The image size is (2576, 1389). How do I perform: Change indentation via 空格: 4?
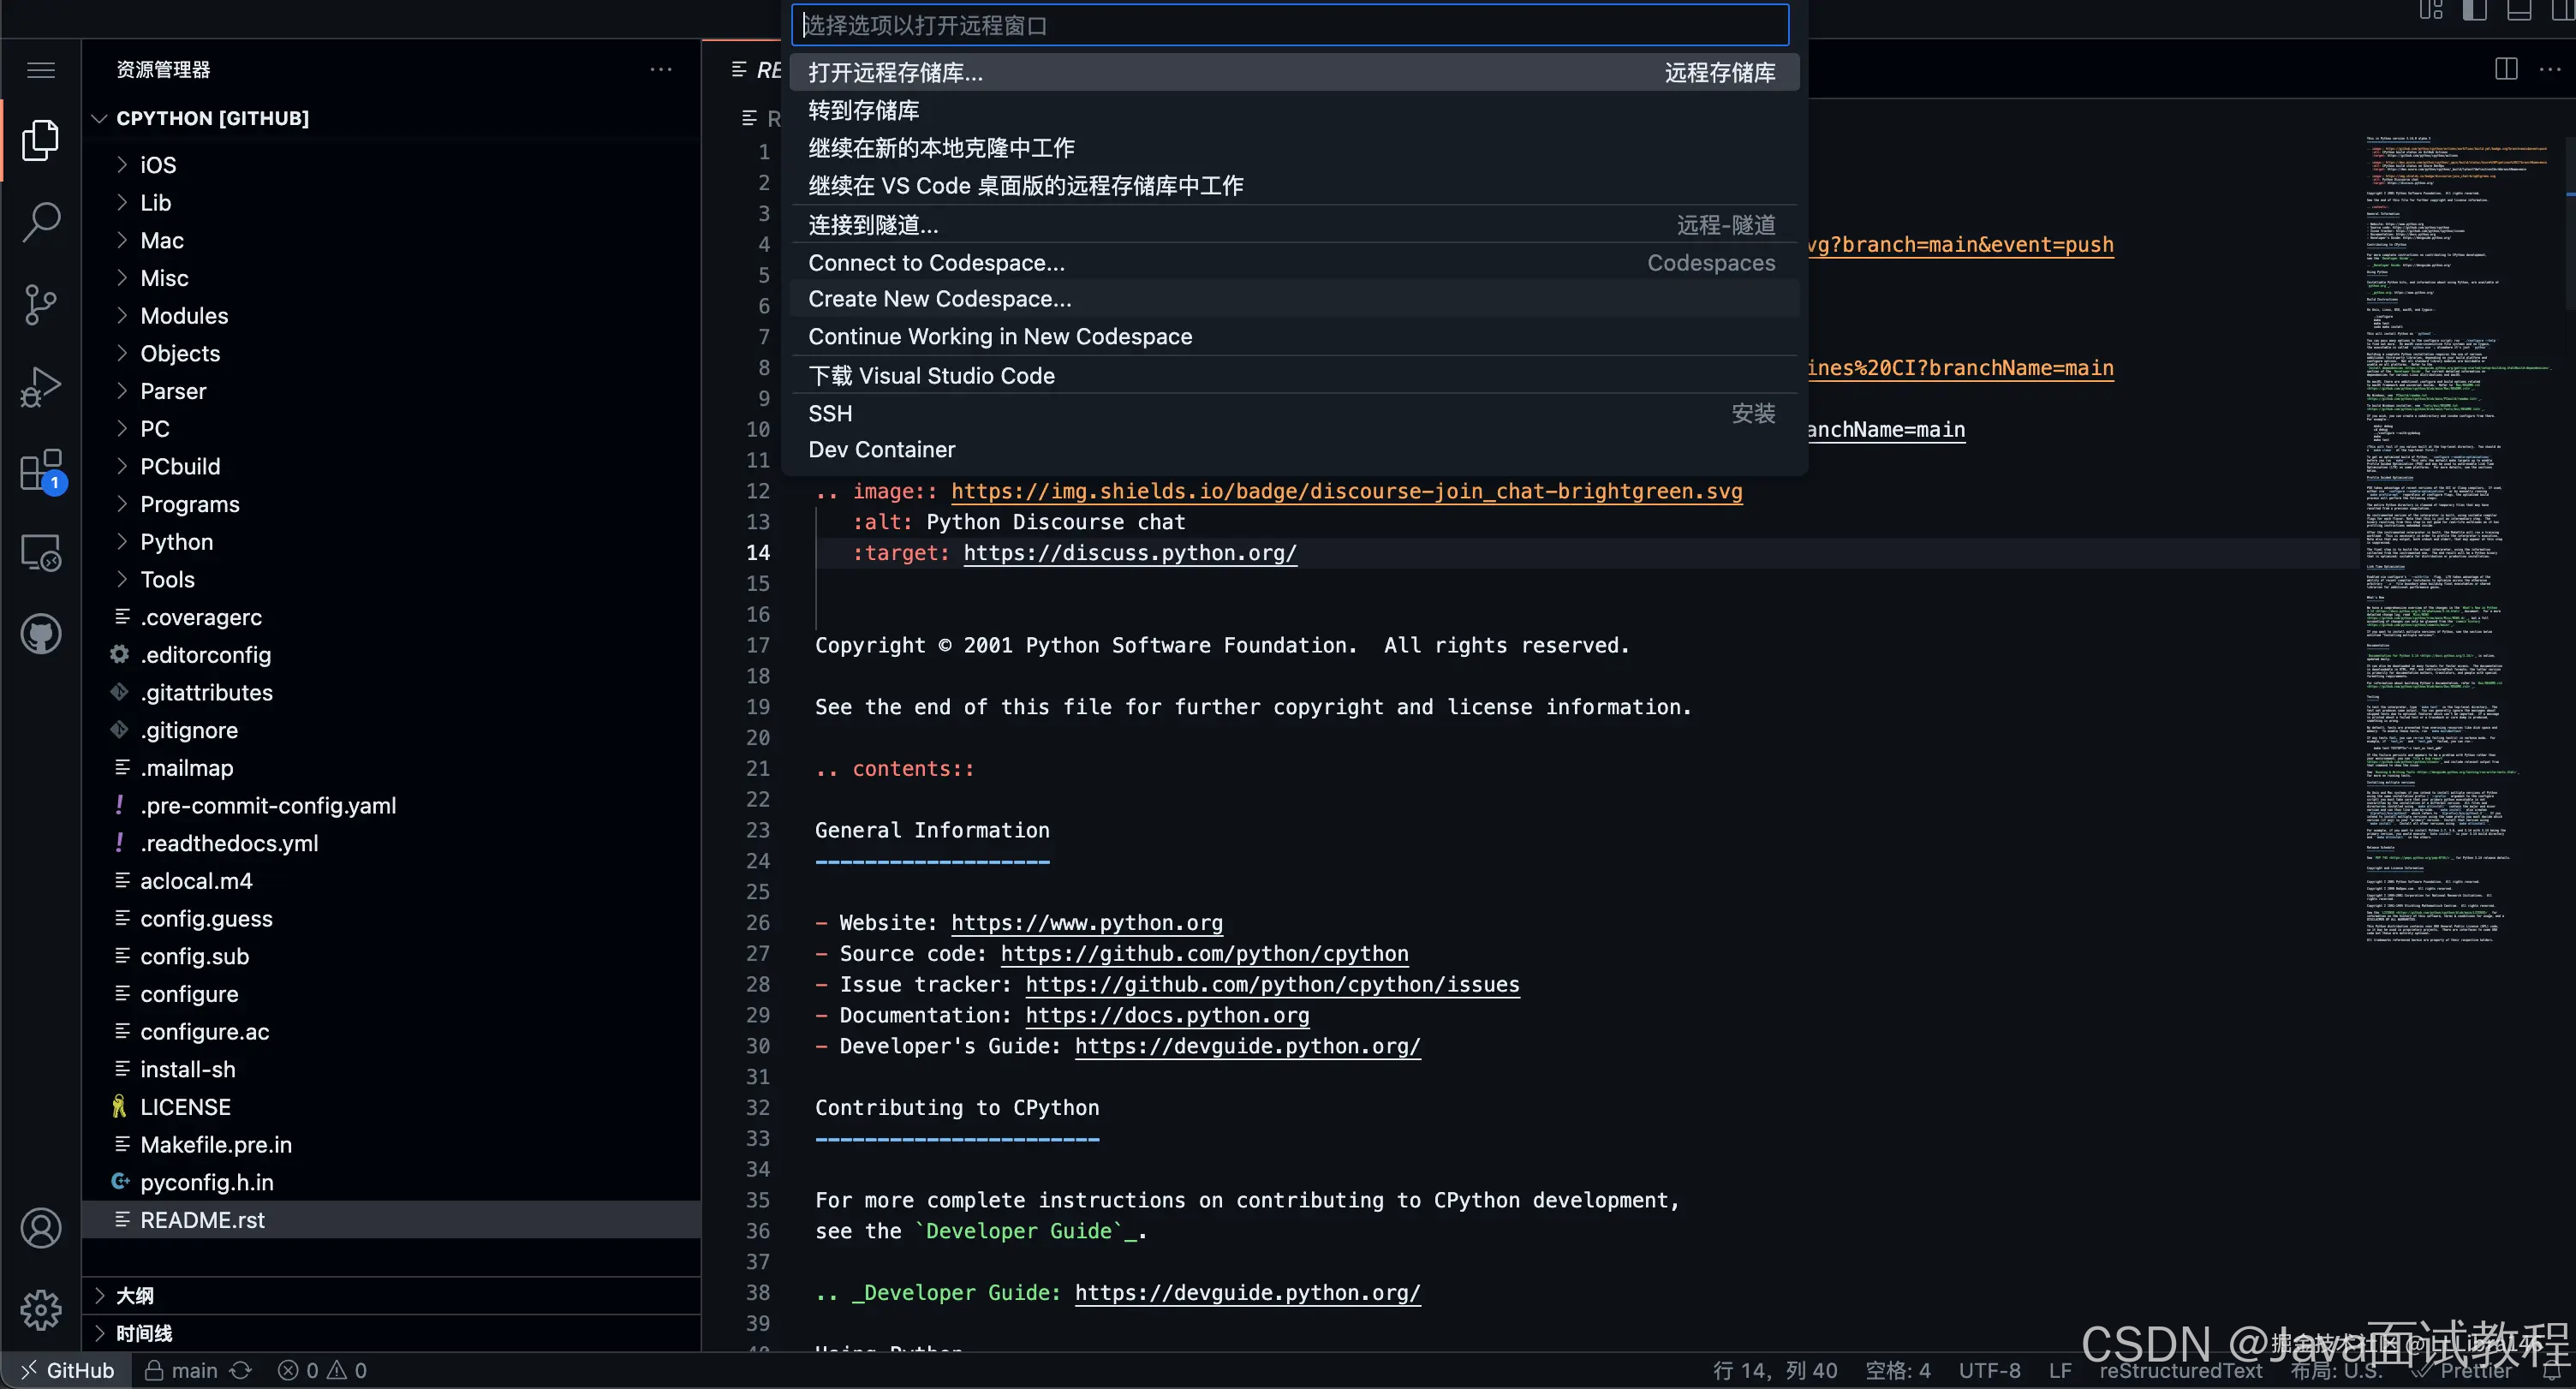pos(1898,1371)
